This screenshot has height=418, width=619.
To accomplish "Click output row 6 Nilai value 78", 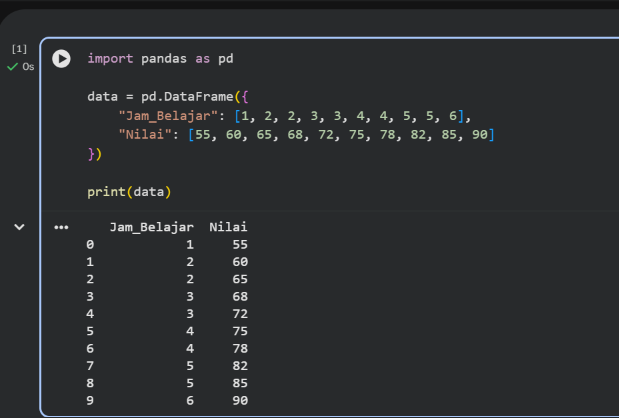I will tap(240, 349).
